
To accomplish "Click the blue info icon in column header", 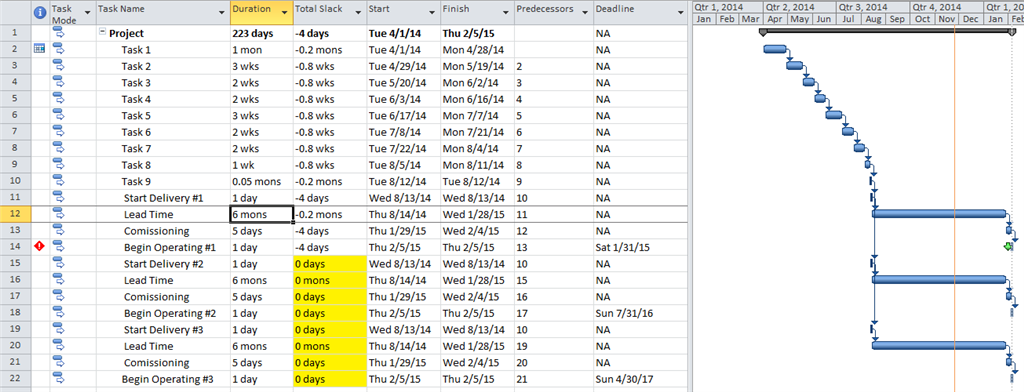I will pos(40,12).
